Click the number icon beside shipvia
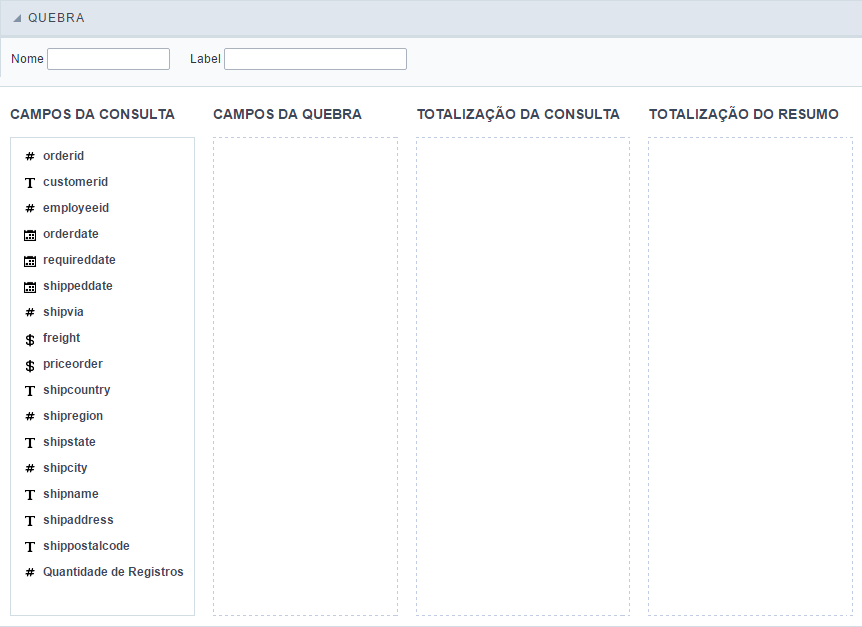The width and height of the screenshot is (862, 627). (x=30, y=313)
